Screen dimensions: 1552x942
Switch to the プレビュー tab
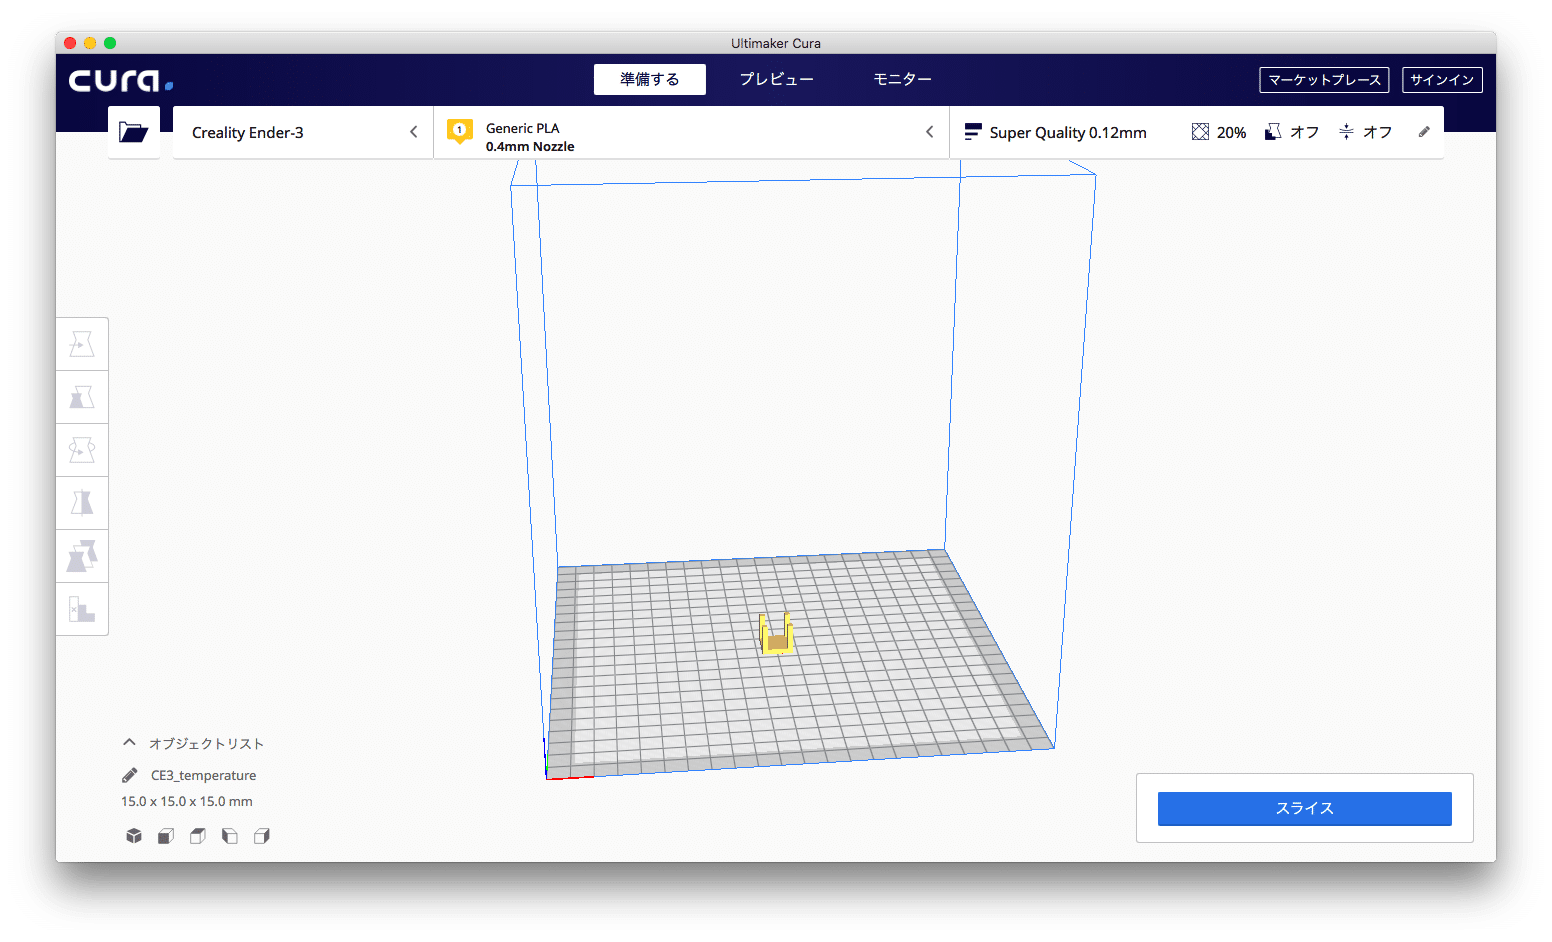point(777,79)
